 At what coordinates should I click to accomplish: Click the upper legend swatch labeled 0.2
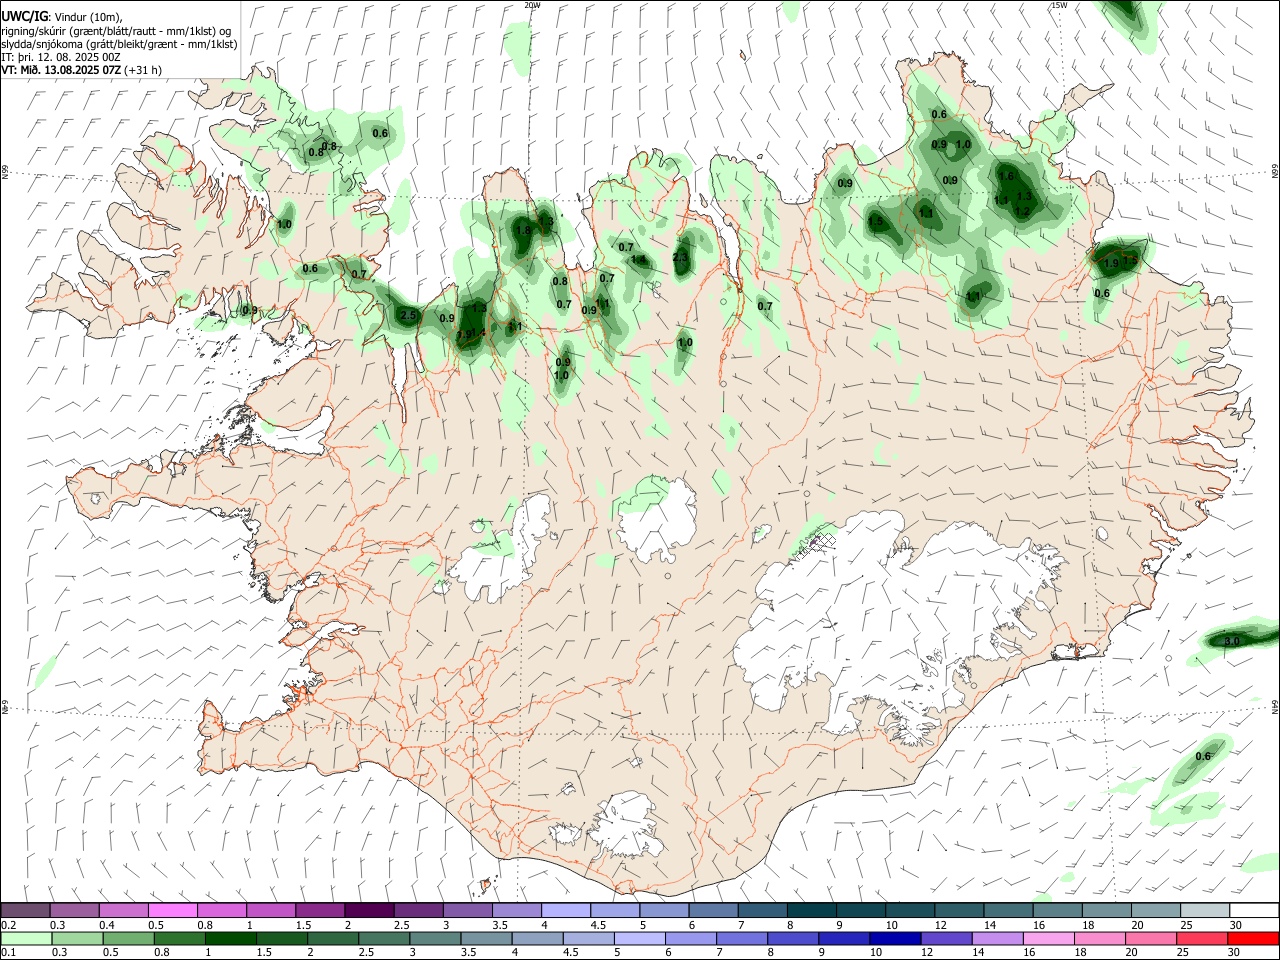pyautogui.click(x=25, y=910)
